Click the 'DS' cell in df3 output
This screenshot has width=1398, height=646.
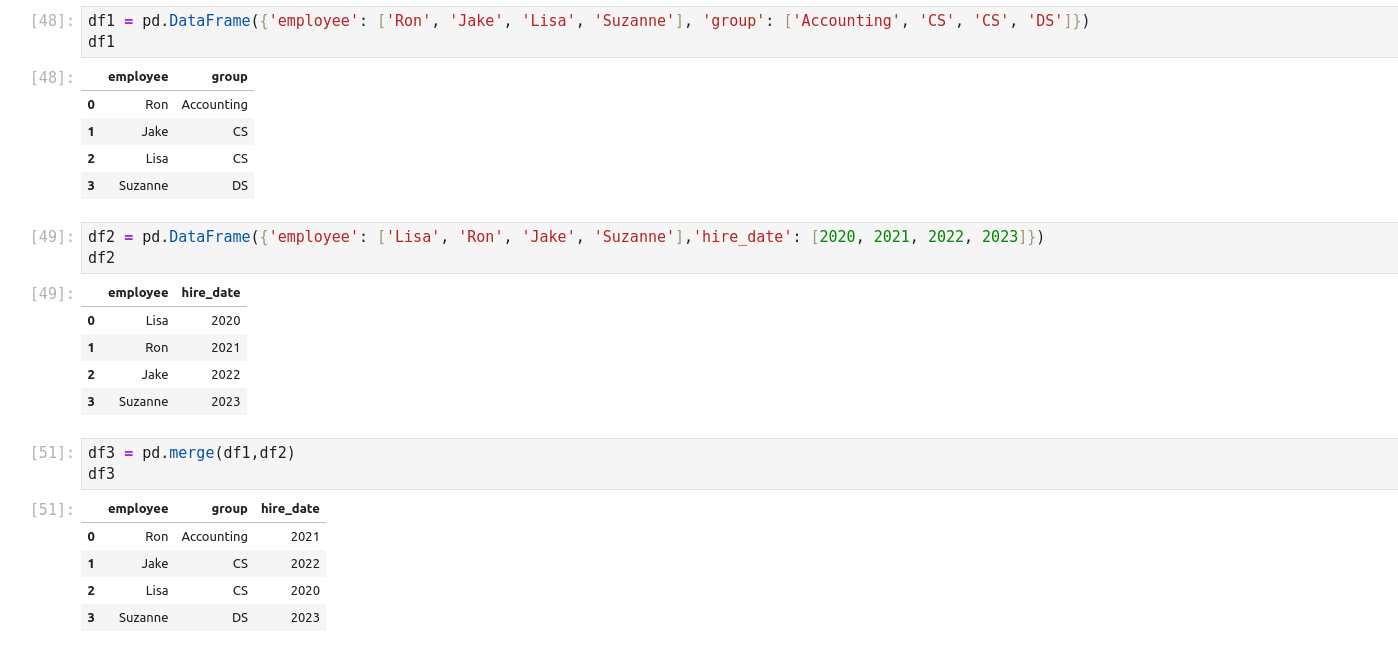pyautogui.click(x=240, y=618)
